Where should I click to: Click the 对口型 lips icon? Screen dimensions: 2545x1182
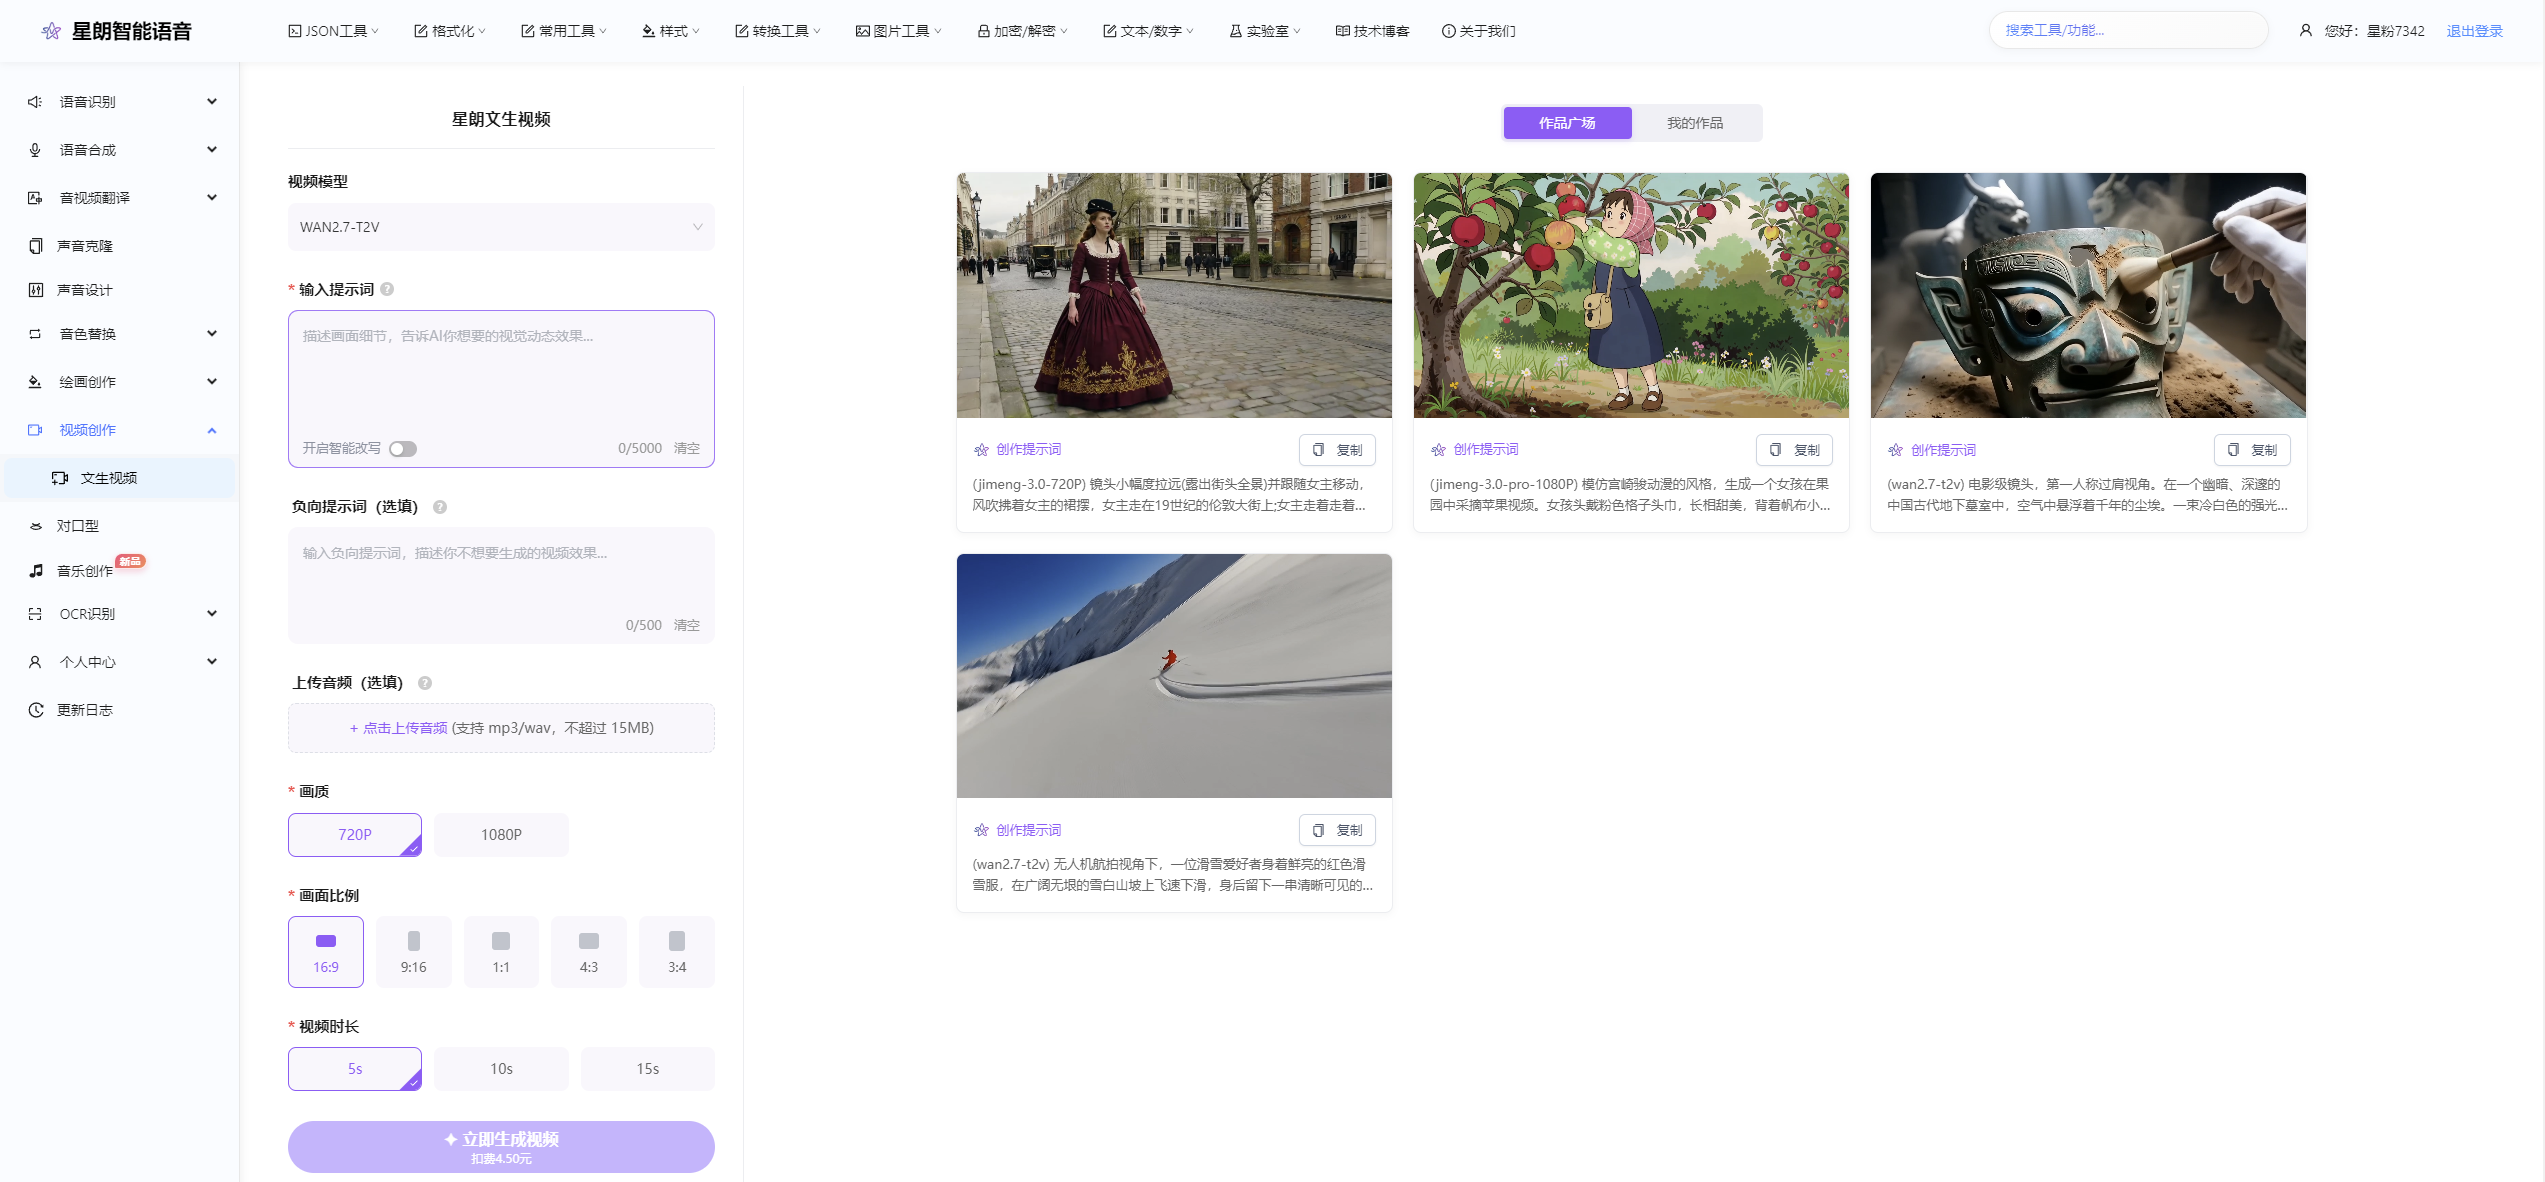[35, 526]
